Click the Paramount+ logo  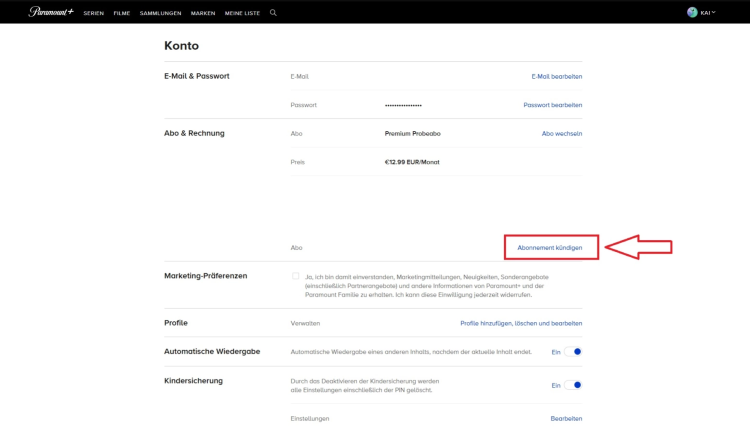[x=51, y=12]
